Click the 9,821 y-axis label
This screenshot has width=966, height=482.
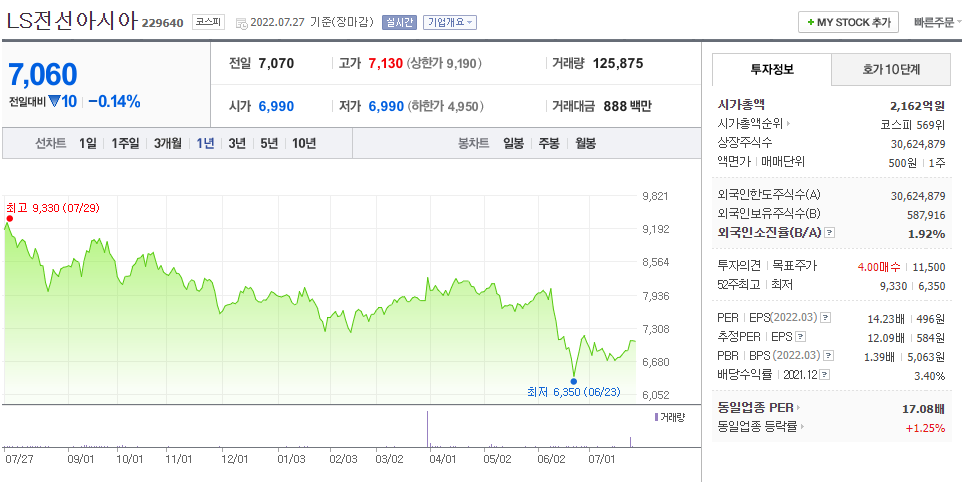[655, 196]
